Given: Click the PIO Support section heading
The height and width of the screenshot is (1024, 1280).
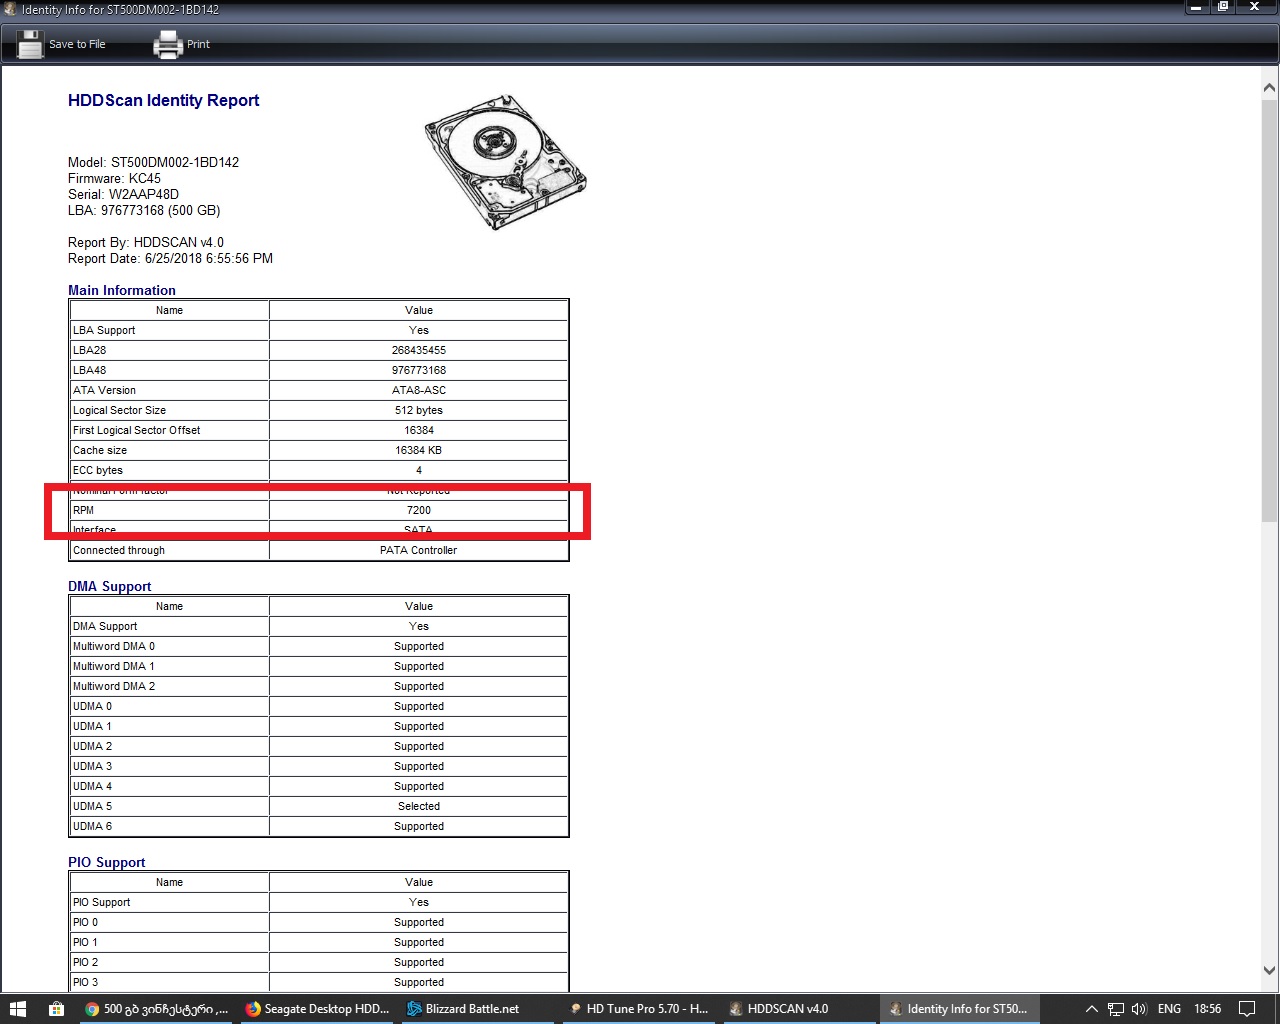Looking at the screenshot, I should 107,862.
